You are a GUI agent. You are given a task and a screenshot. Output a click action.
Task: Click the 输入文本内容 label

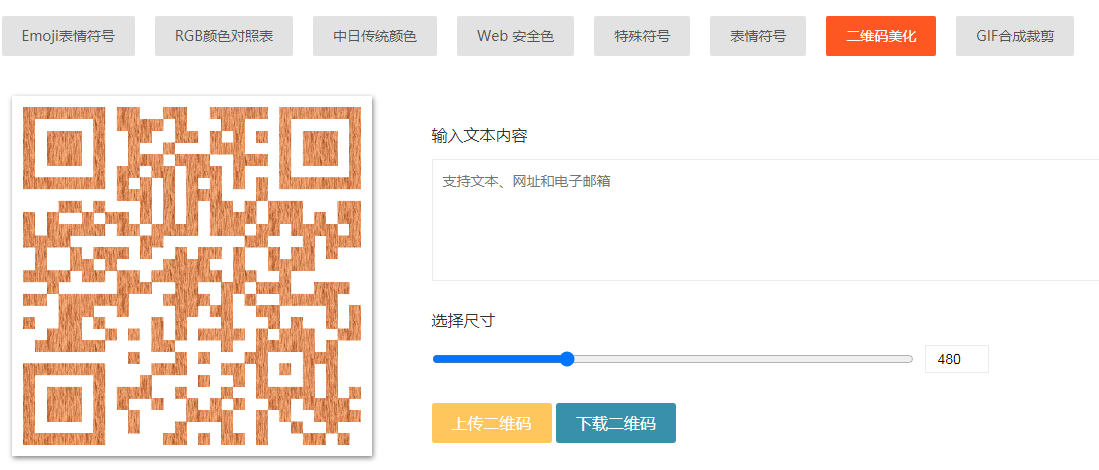(x=479, y=136)
